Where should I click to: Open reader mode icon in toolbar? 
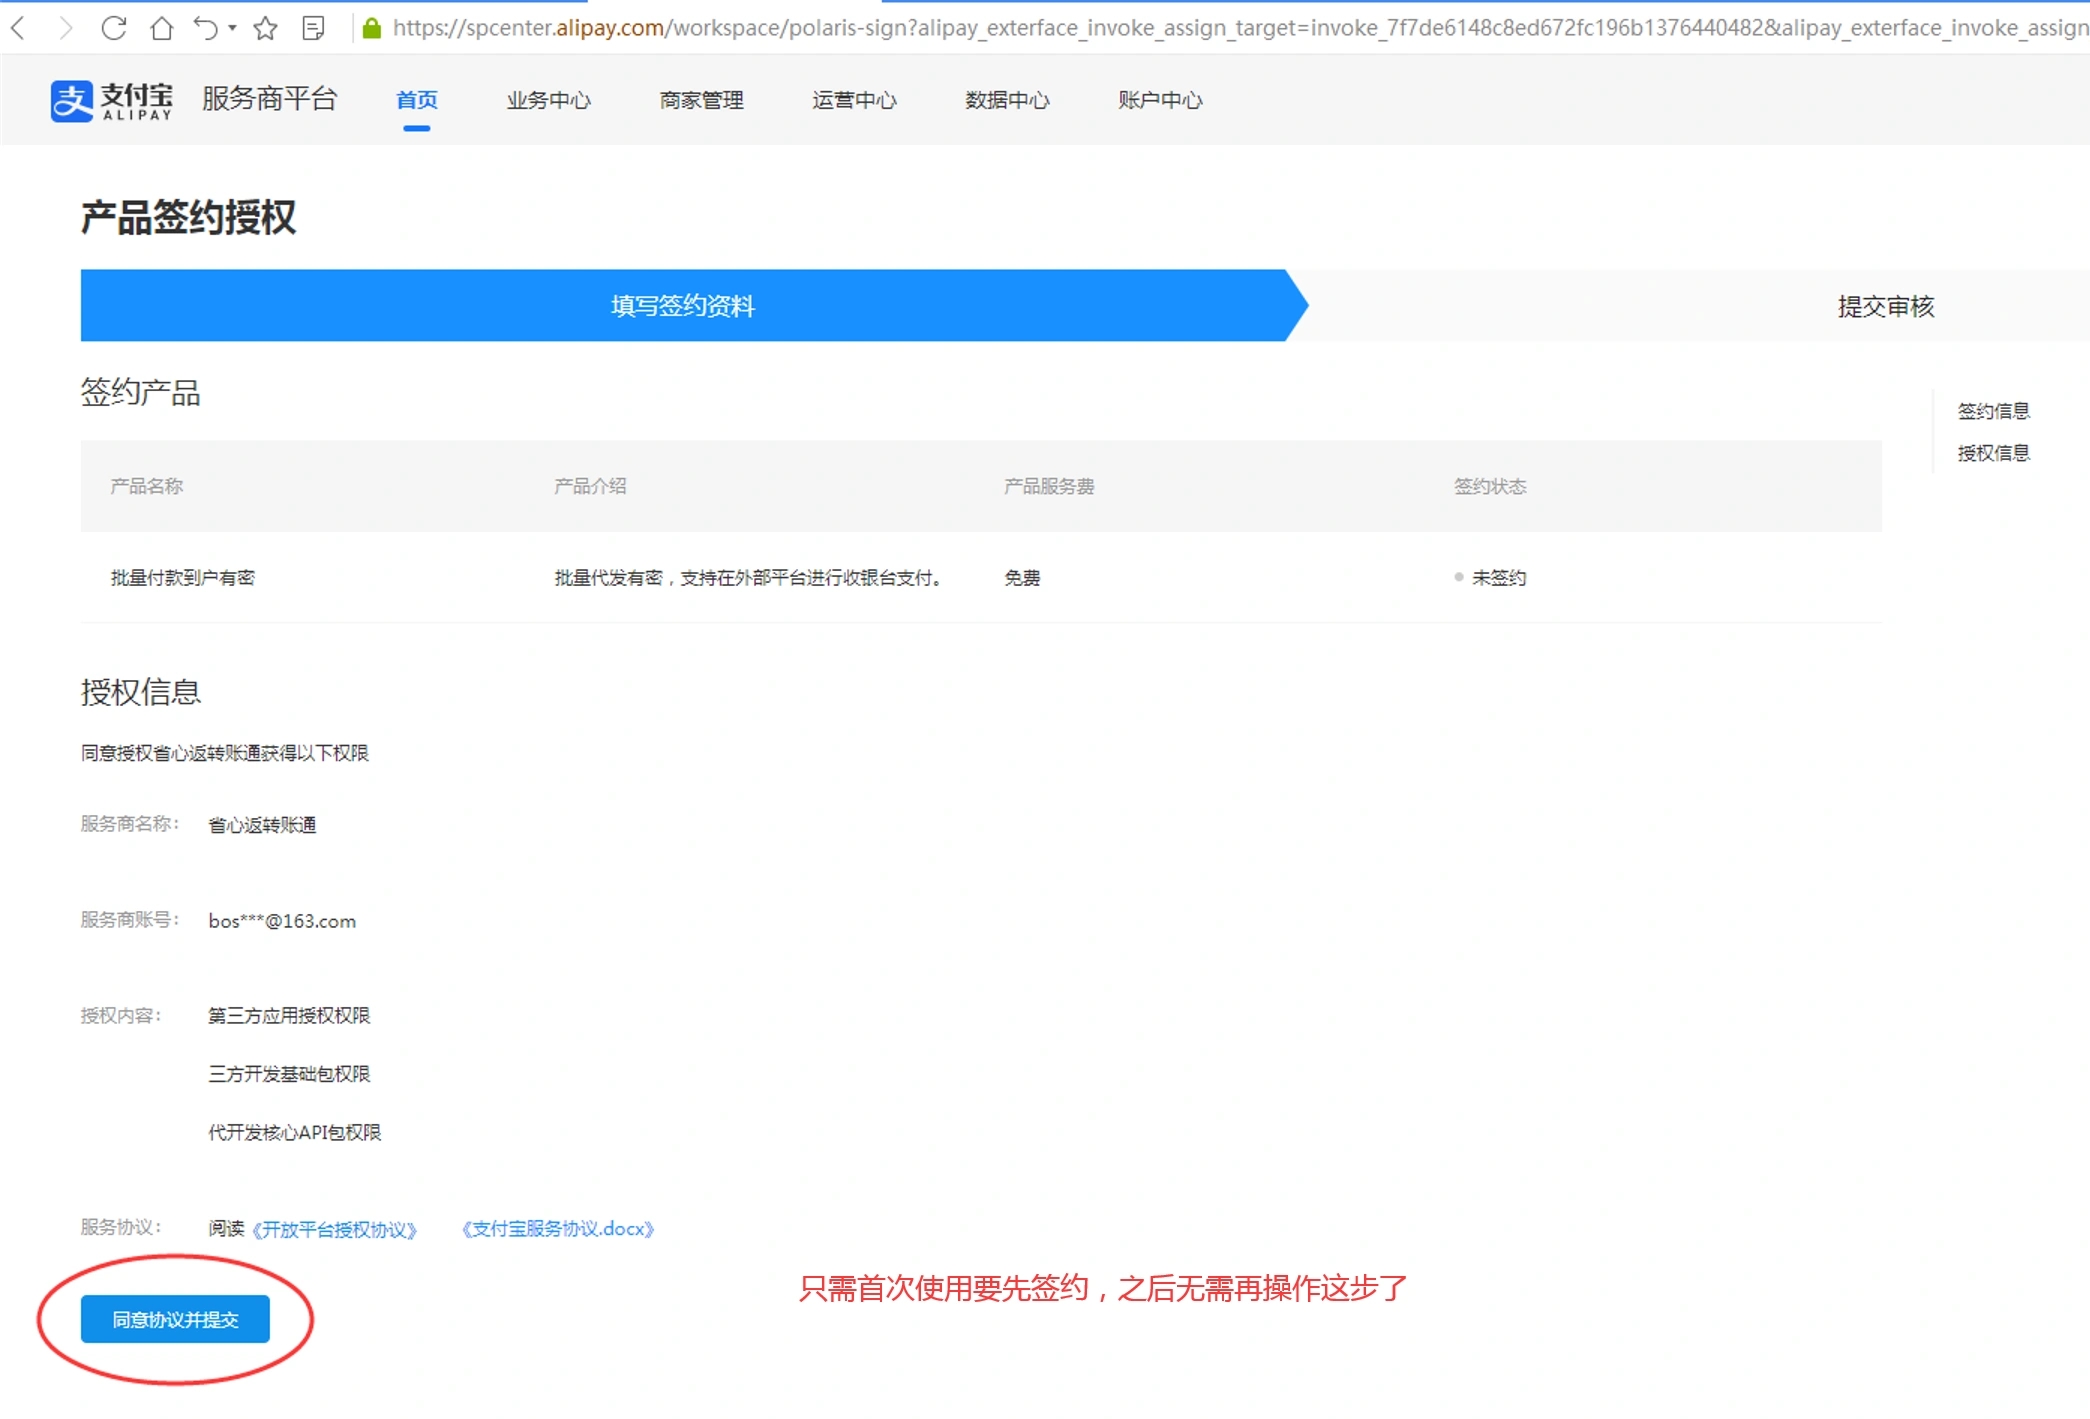click(x=313, y=28)
